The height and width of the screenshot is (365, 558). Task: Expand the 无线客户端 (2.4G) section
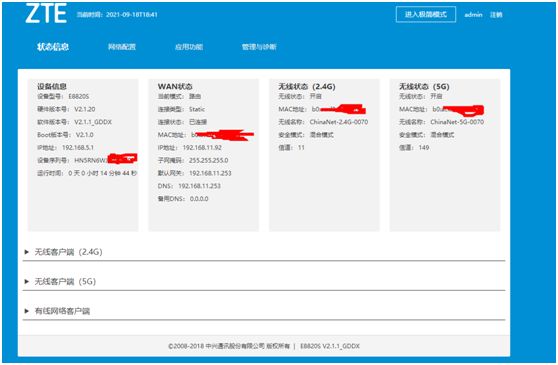pyautogui.click(x=264, y=252)
